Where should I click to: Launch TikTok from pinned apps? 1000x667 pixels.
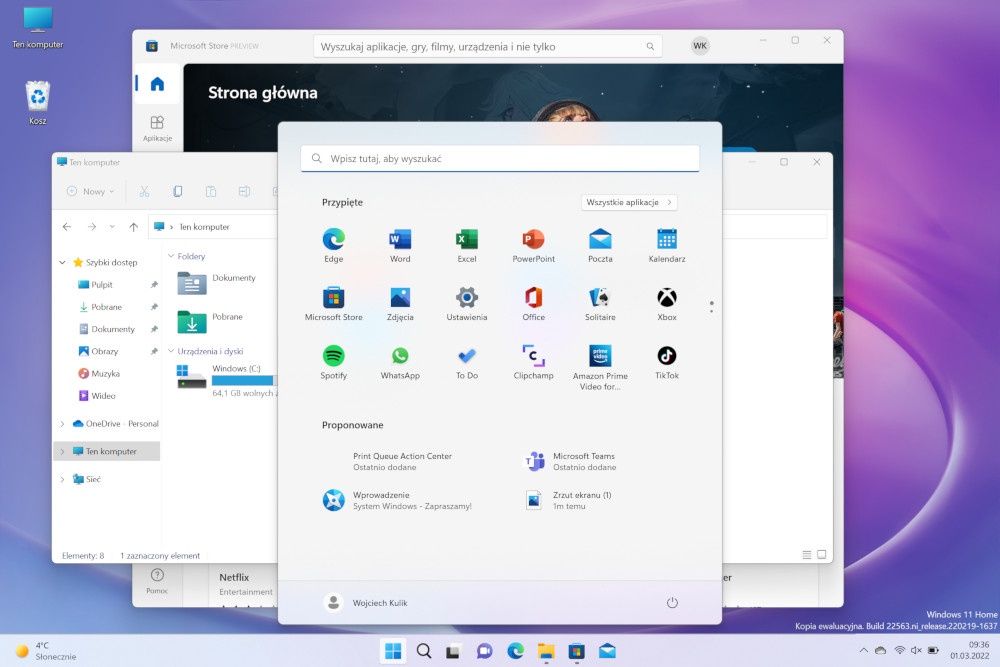667,362
